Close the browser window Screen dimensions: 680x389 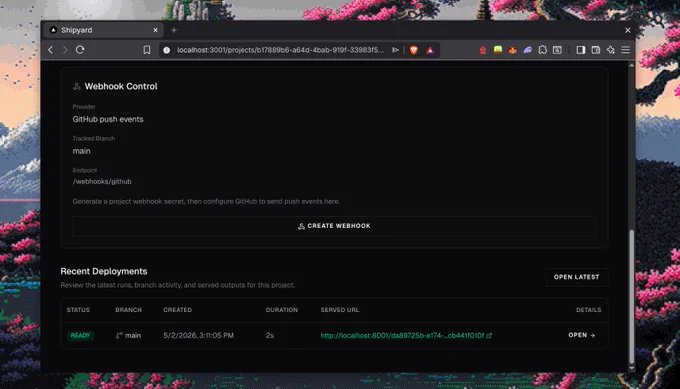[x=628, y=30]
